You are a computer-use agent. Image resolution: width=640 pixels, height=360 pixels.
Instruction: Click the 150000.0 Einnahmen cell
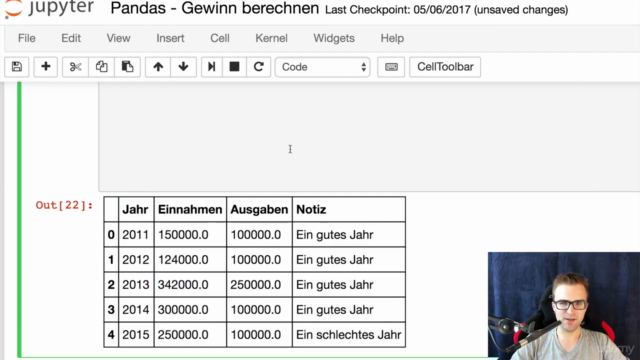tap(190, 235)
